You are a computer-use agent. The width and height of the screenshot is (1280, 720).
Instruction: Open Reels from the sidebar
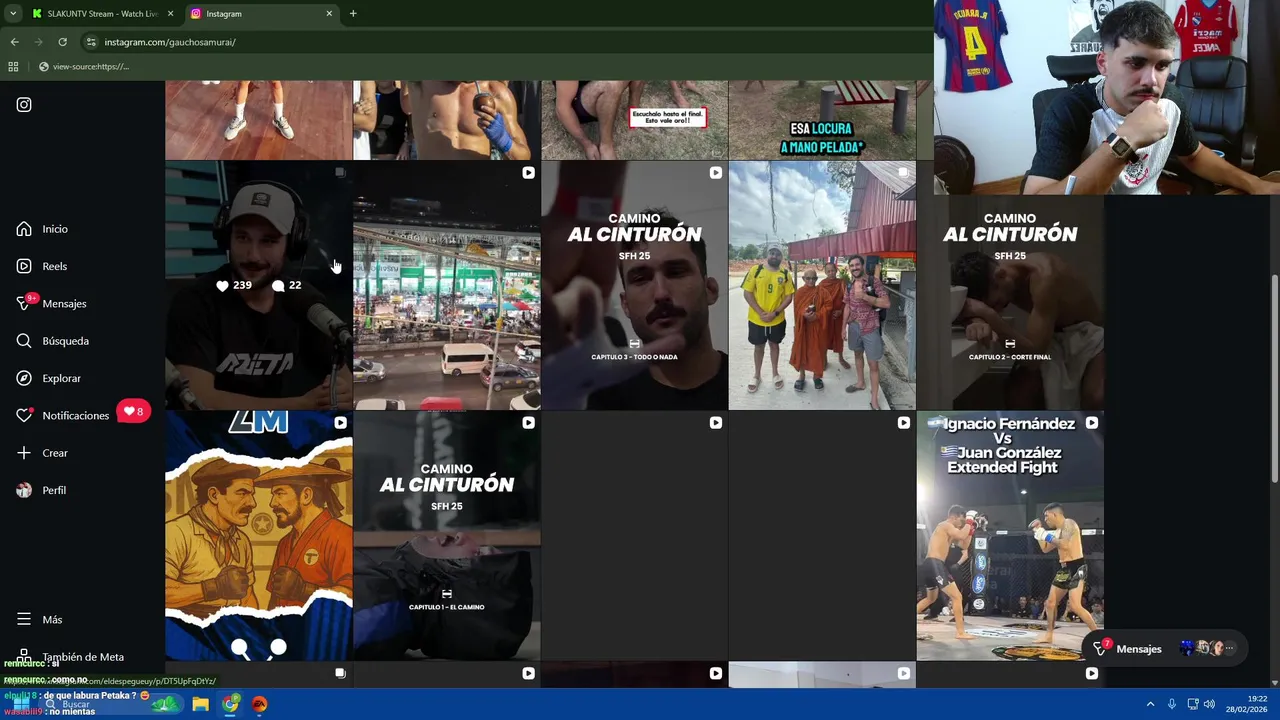point(42,266)
